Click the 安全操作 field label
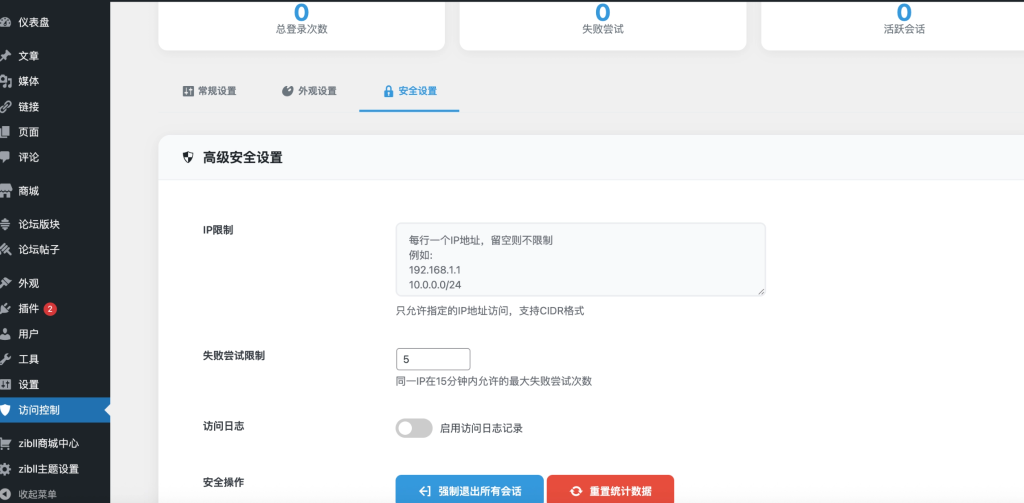Screen dimensions: 1024x503 (223, 483)
